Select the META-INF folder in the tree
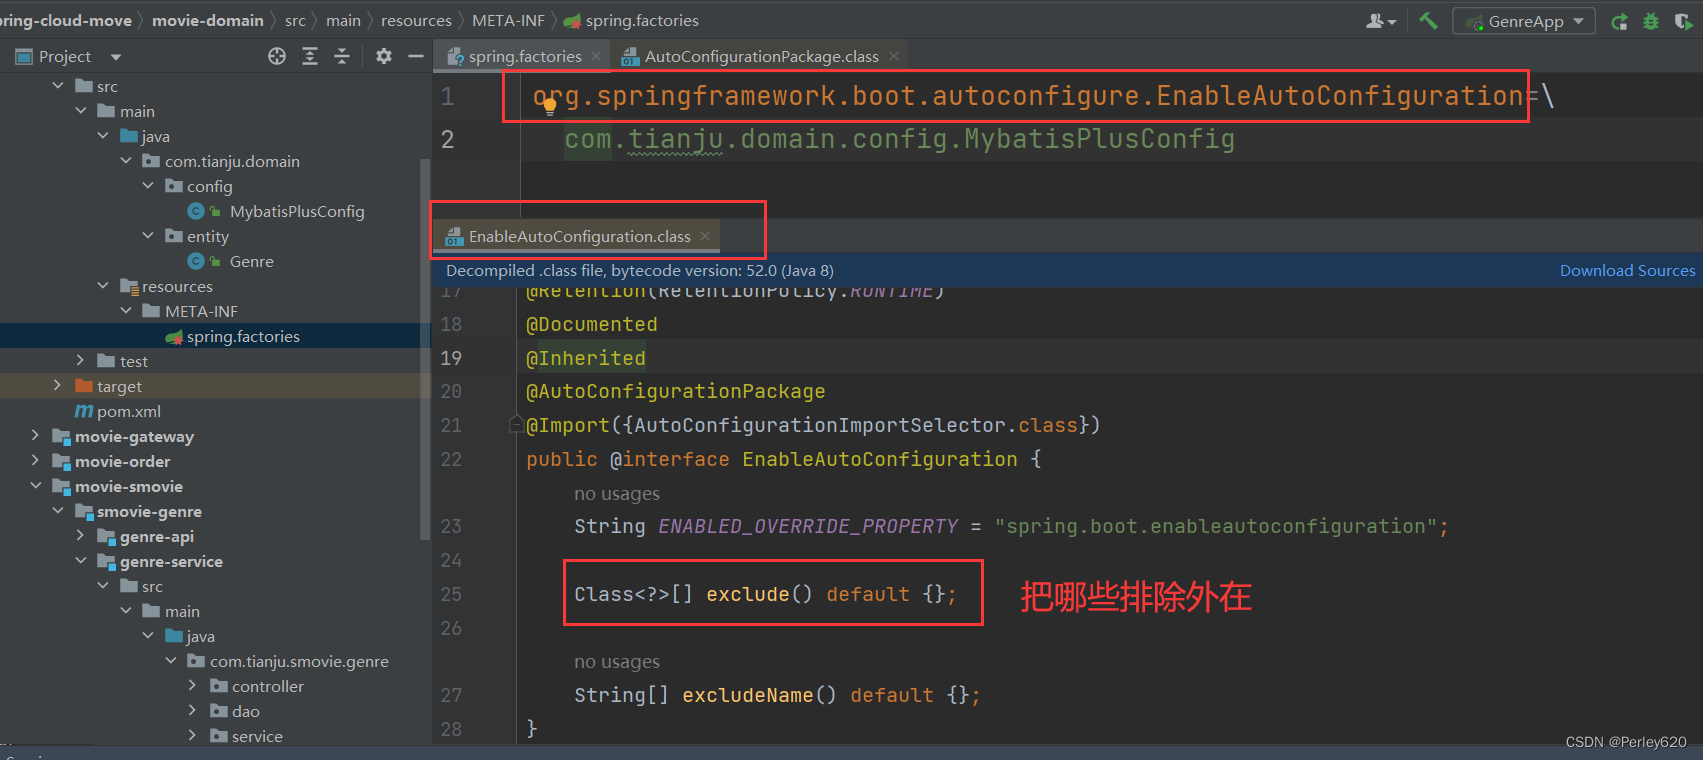This screenshot has width=1703, height=760. pos(201,311)
